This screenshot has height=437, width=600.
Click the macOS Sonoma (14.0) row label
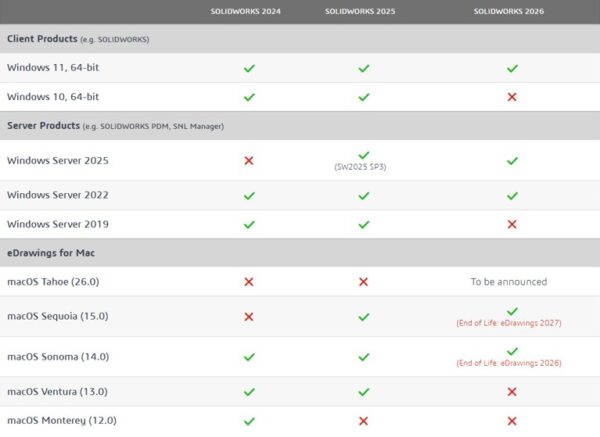58,357
